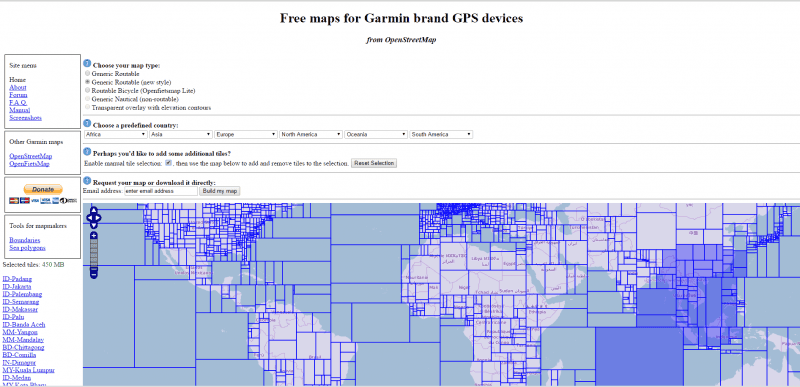Open the Africa country dropdown

click(x=116, y=135)
